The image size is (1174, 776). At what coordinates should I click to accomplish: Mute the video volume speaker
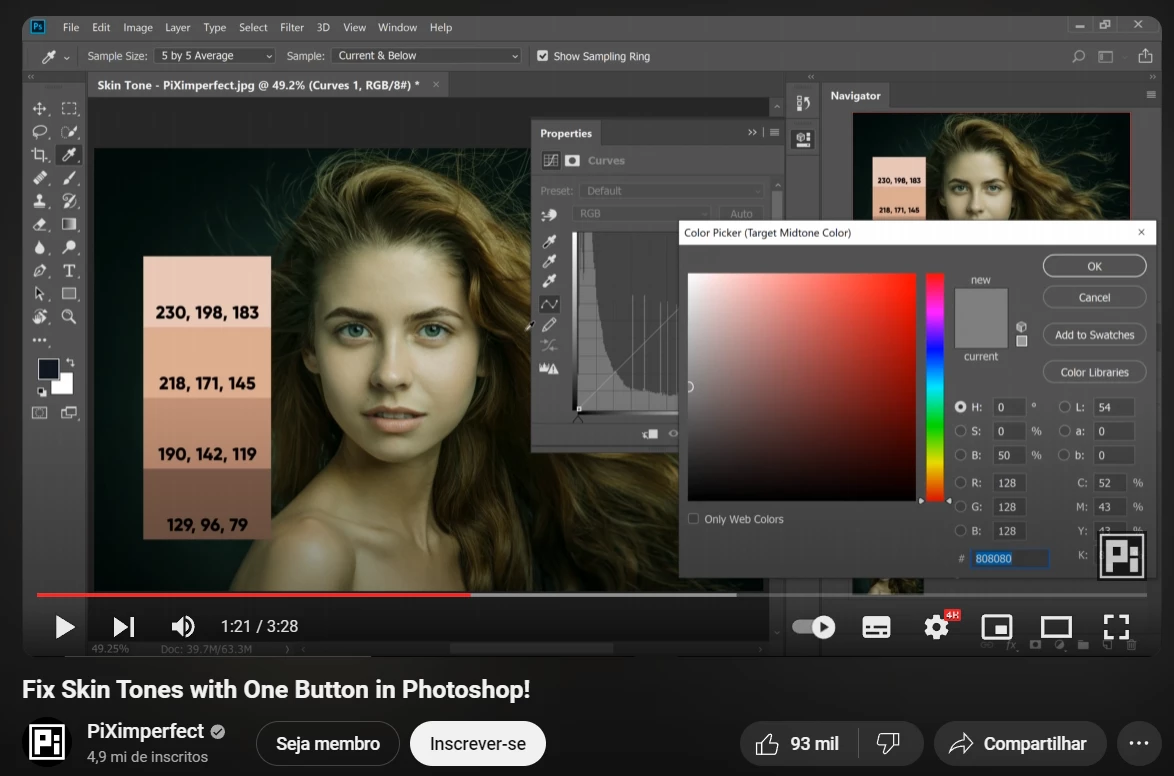tap(183, 627)
